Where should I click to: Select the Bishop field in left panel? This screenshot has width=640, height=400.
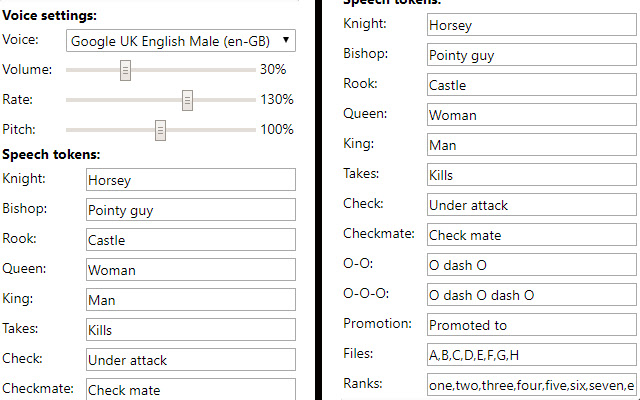coord(191,209)
